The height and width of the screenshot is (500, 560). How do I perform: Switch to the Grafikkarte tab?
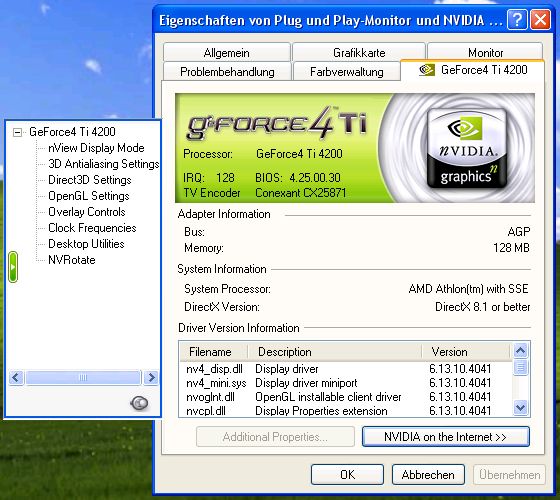pos(359,52)
